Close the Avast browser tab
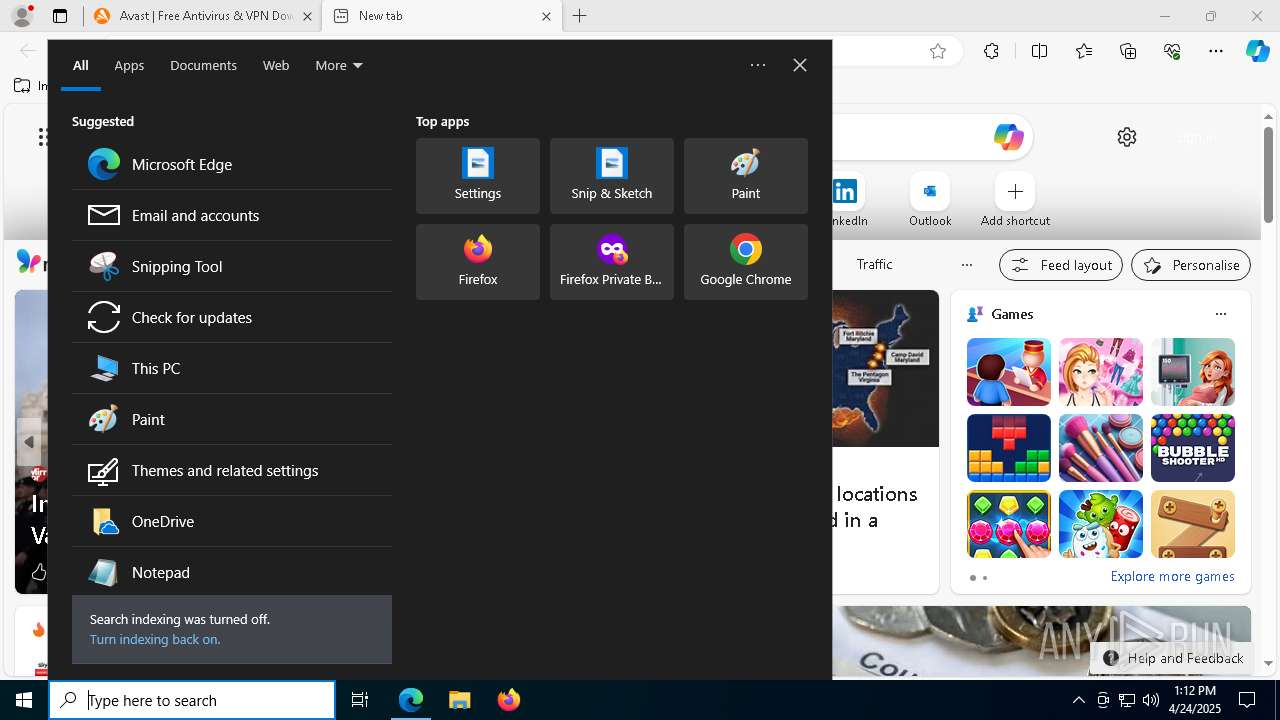Screen dimensions: 1280x720 click(307, 16)
